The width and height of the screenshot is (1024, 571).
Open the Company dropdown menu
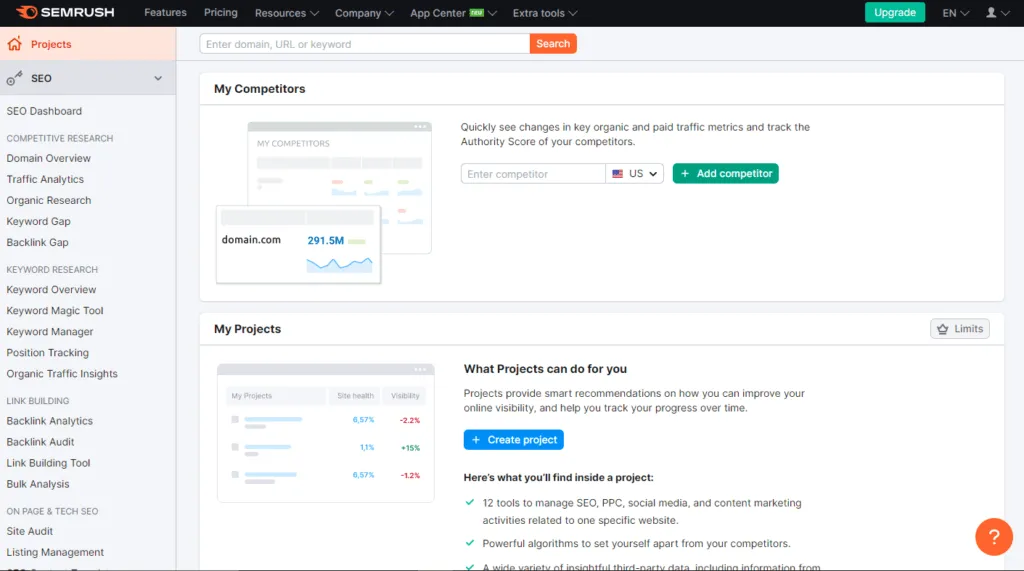click(x=364, y=12)
